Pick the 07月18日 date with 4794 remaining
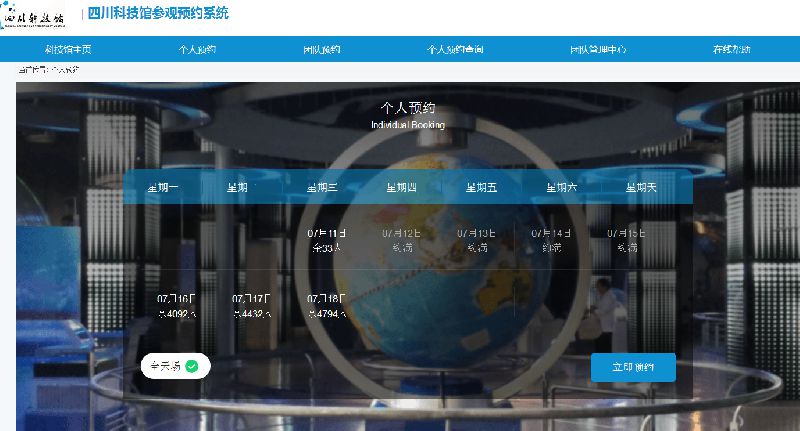Viewport: 800px width, 431px height. [326, 305]
